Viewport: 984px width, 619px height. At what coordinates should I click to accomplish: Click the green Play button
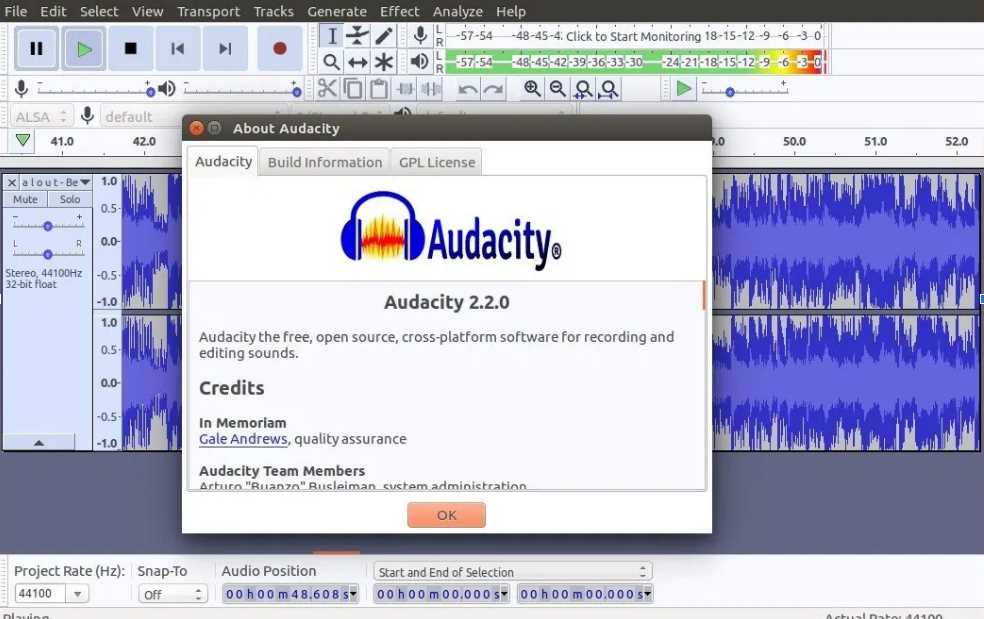83,48
